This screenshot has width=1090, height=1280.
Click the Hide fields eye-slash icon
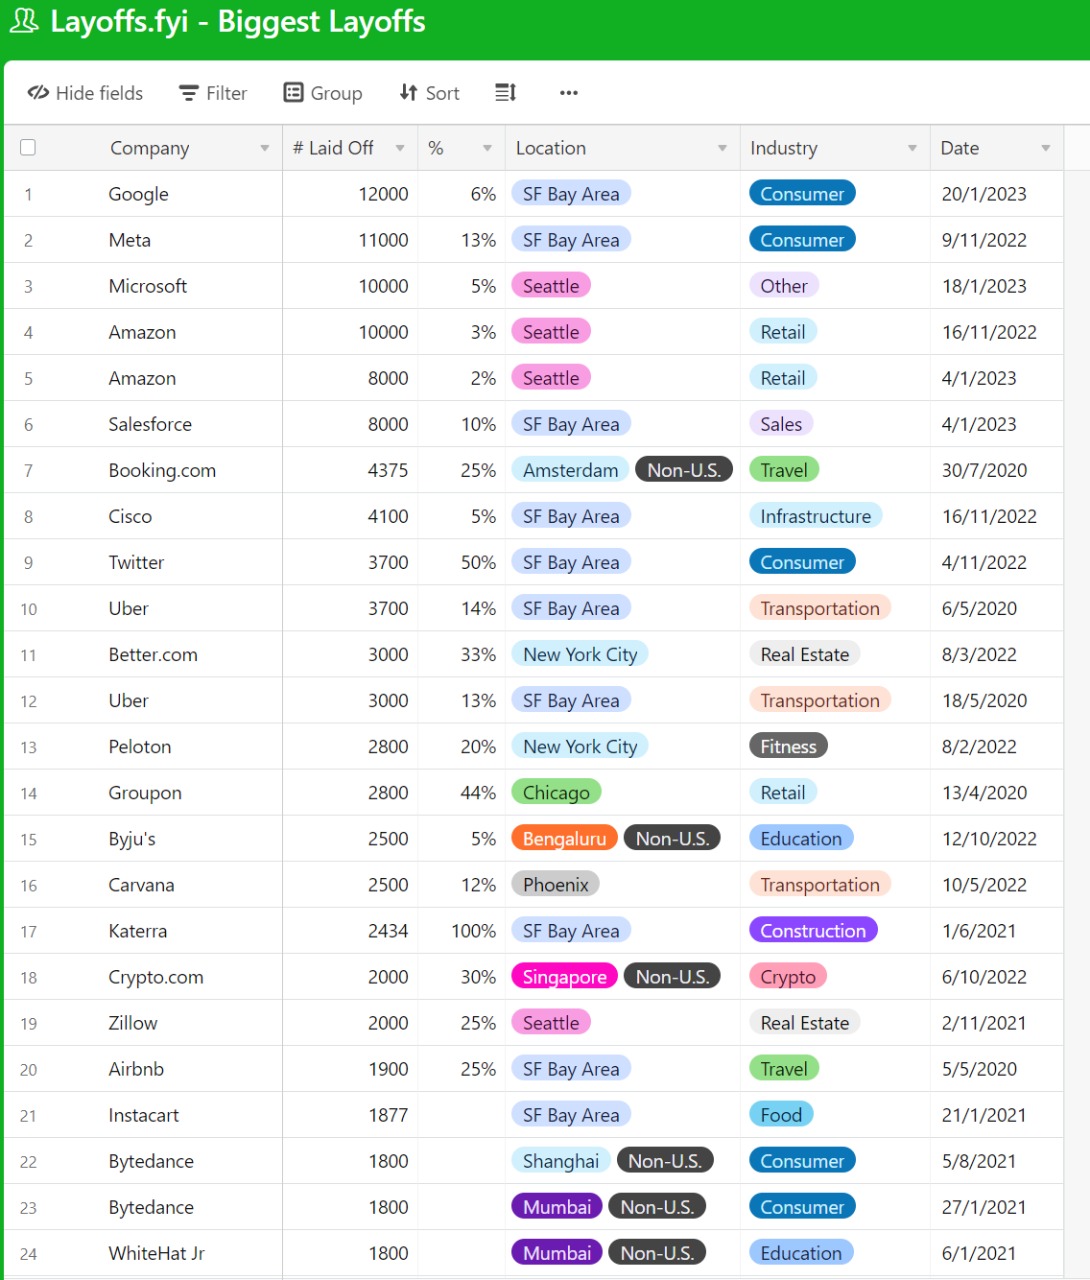38,93
